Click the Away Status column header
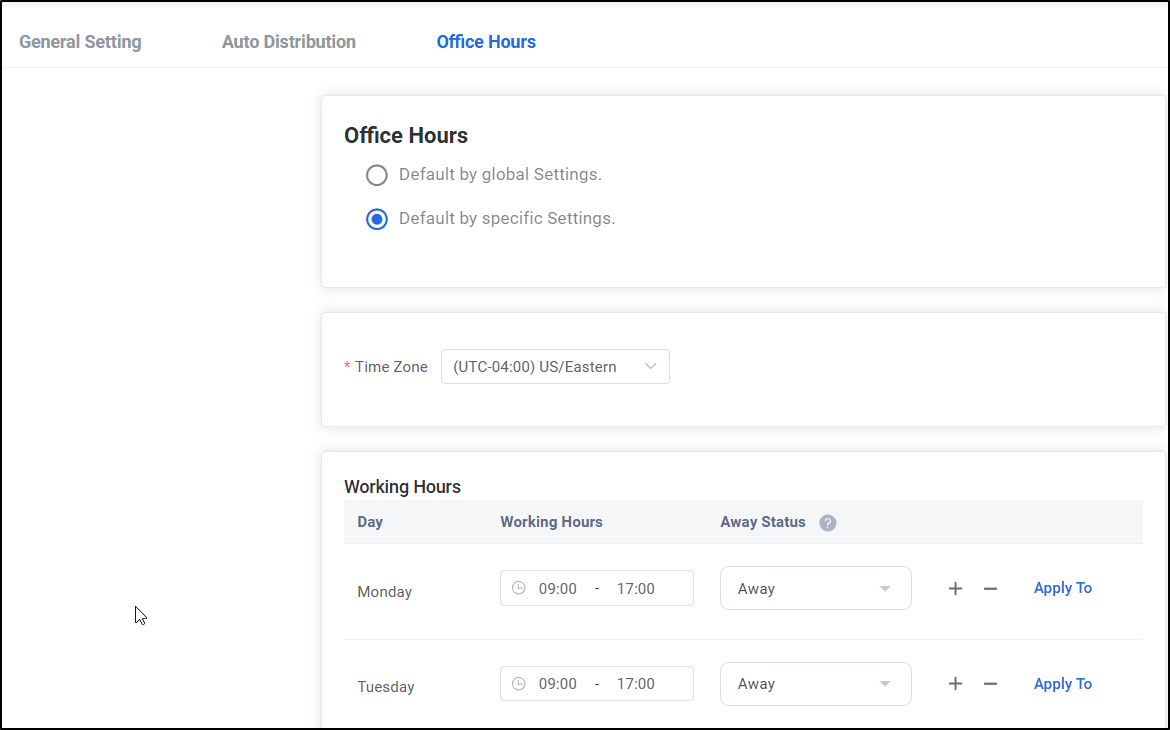The height and width of the screenshot is (730, 1170). 763,522
